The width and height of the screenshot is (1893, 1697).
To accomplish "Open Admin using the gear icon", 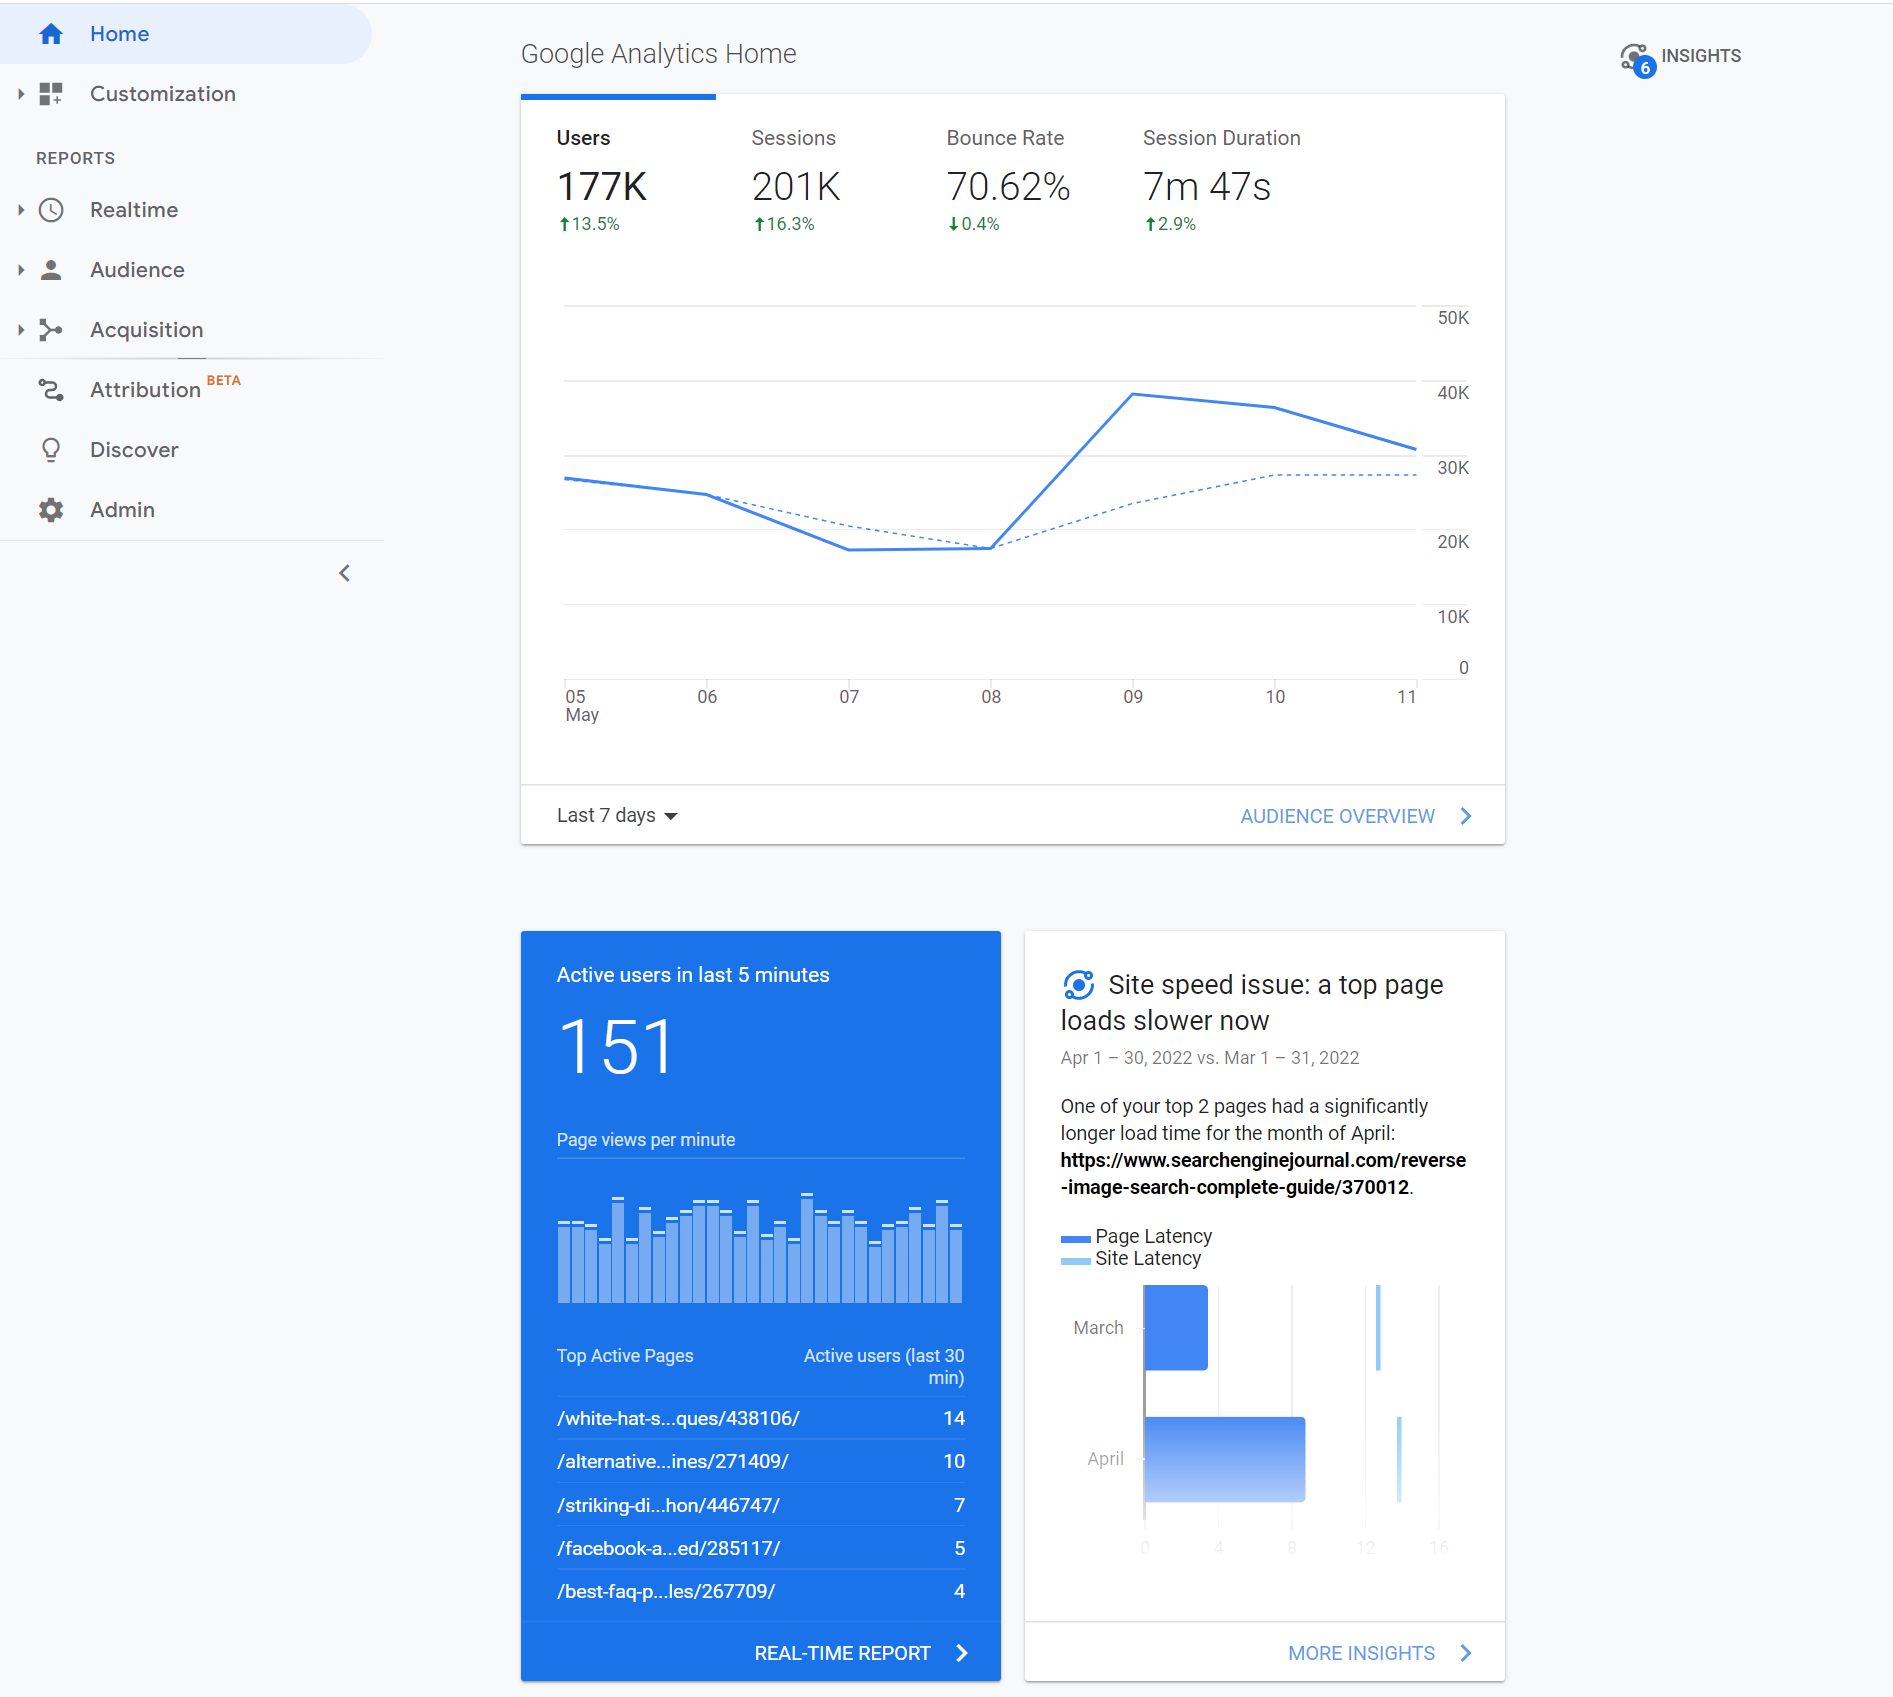I will click(x=51, y=509).
